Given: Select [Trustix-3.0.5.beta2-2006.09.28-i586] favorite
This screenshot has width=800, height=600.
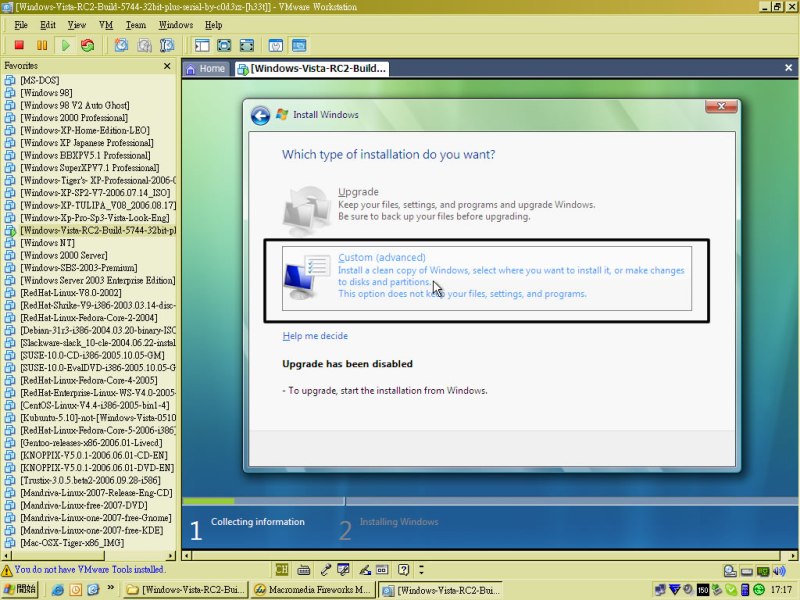Looking at the screenshot, I should 90,480.
